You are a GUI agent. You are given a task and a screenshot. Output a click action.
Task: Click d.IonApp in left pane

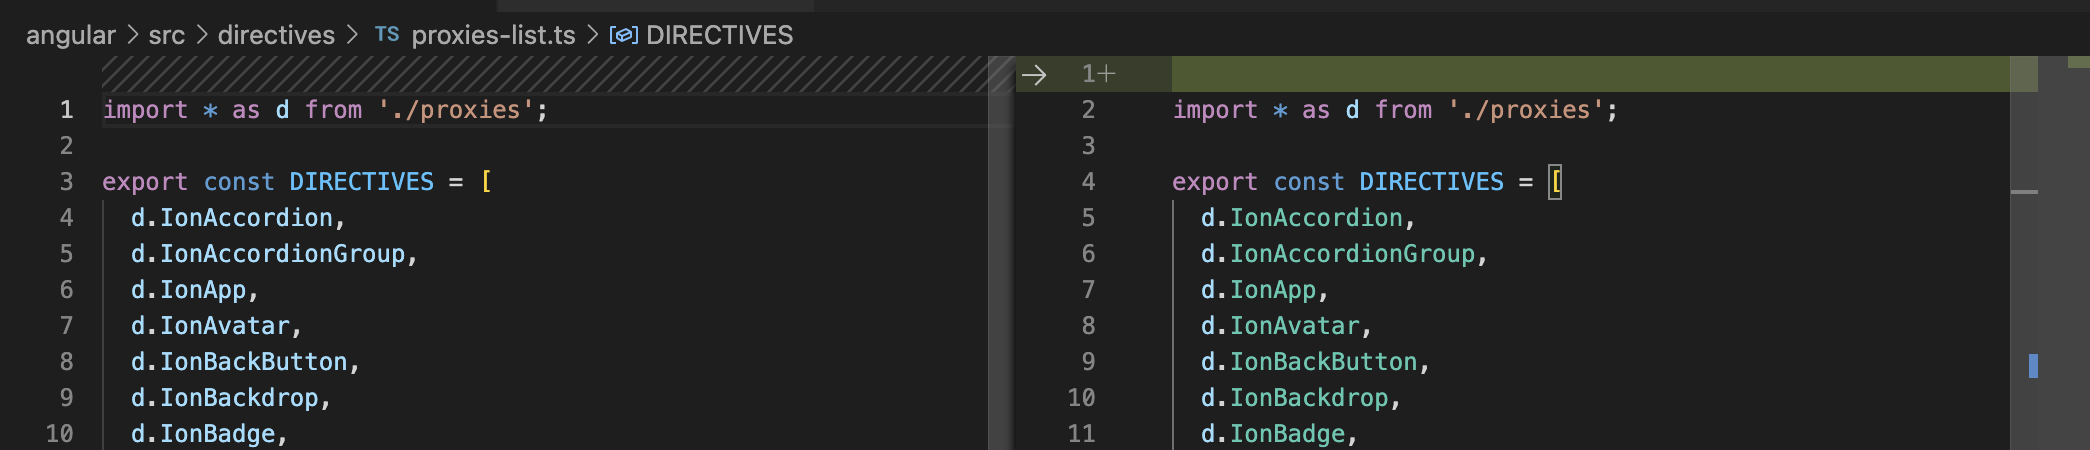pos(195,290)
